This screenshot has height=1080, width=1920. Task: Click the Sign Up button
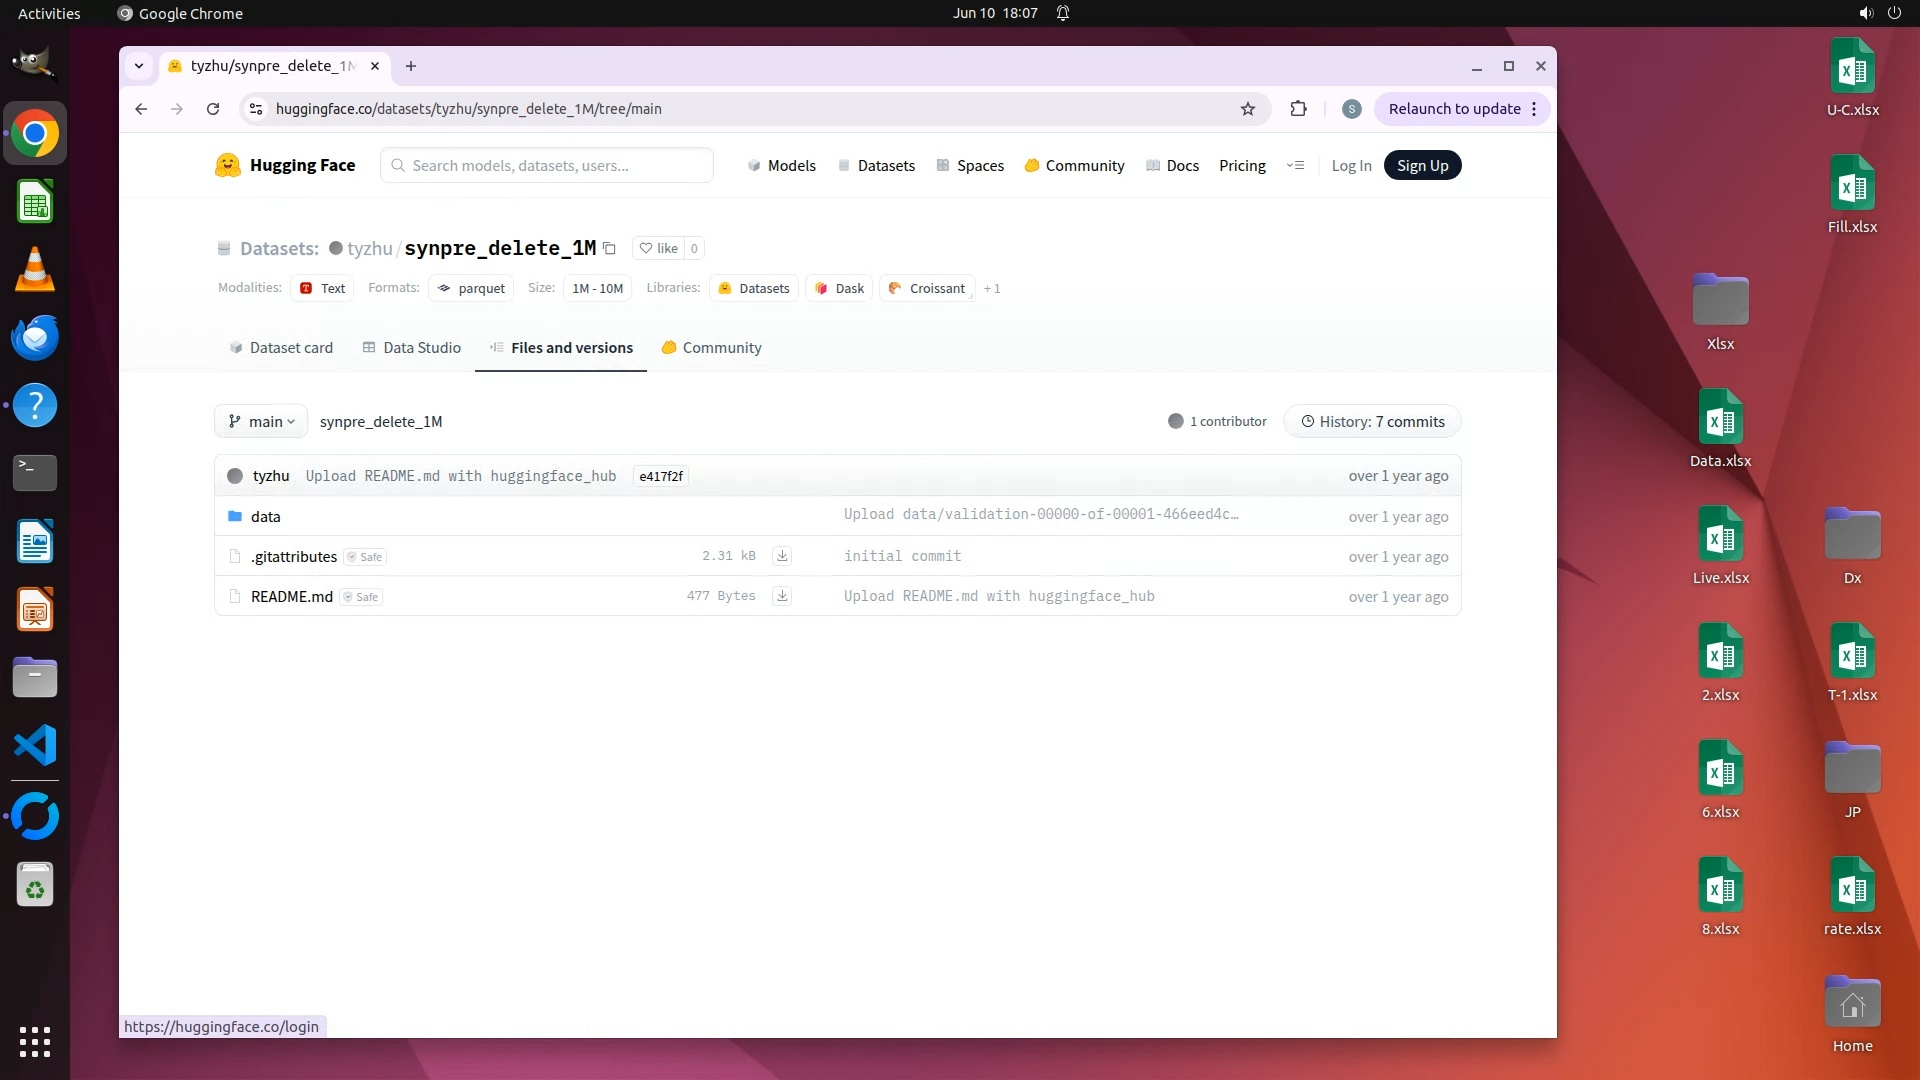[1422, 165]
